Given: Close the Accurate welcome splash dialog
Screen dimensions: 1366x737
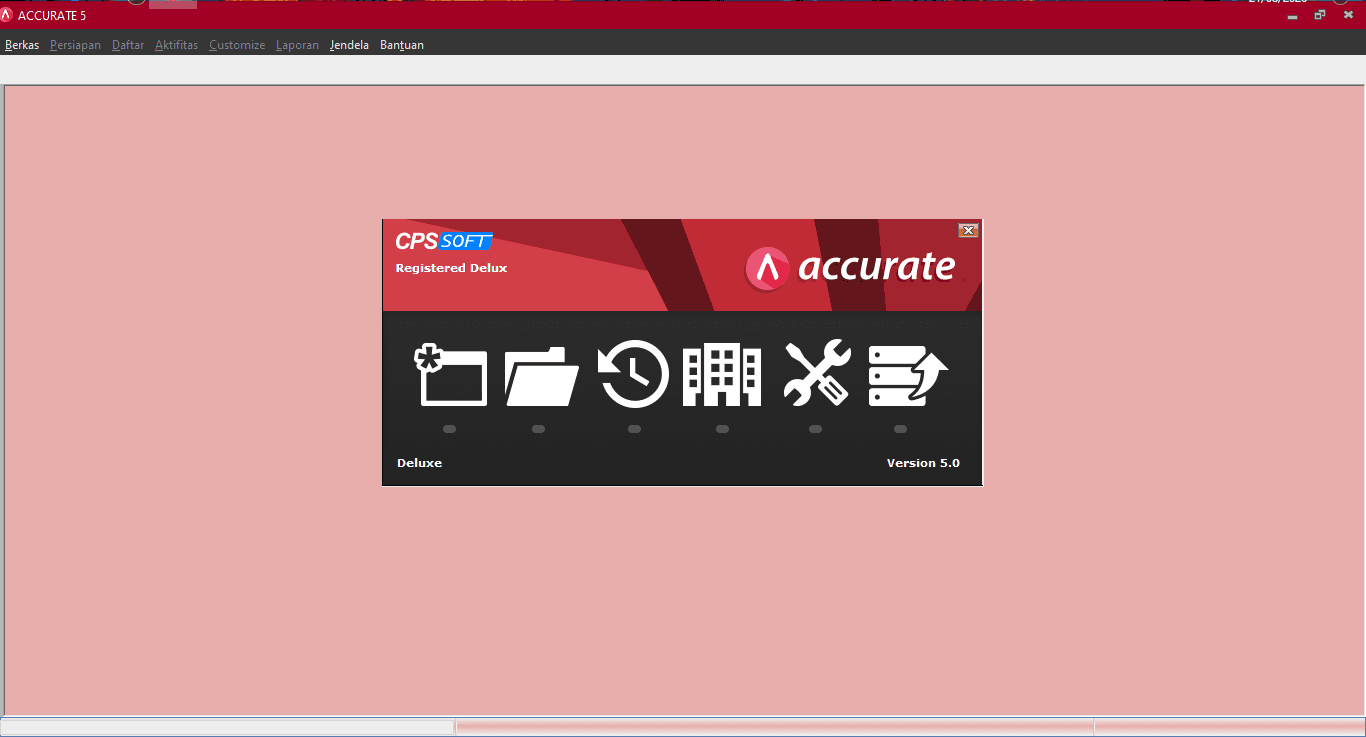Looking at the screenshot, I should point(968,231).
